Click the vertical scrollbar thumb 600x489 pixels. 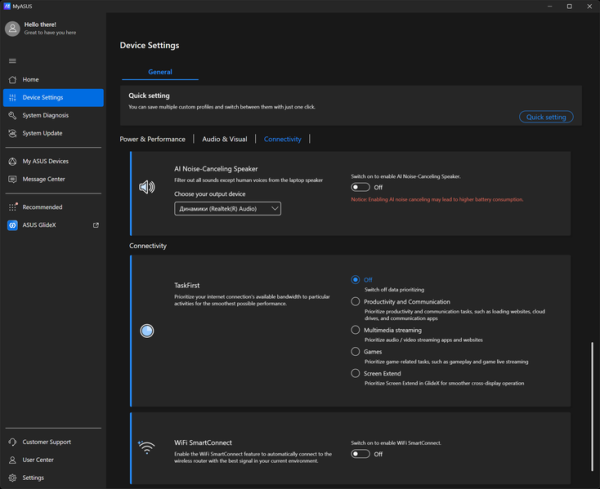[592, 406]
